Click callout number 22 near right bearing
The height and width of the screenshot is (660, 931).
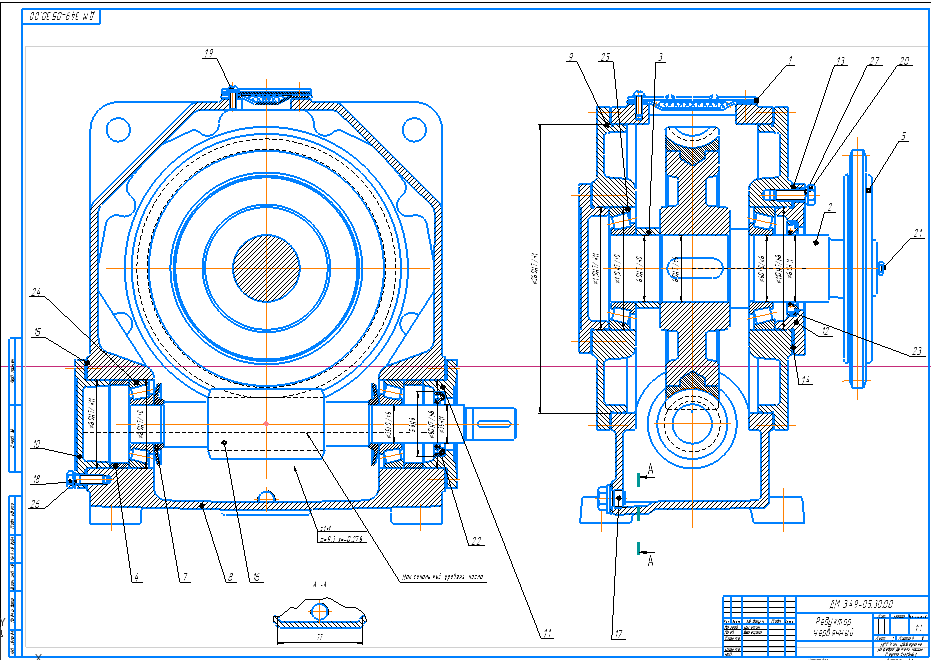[477, 541]
